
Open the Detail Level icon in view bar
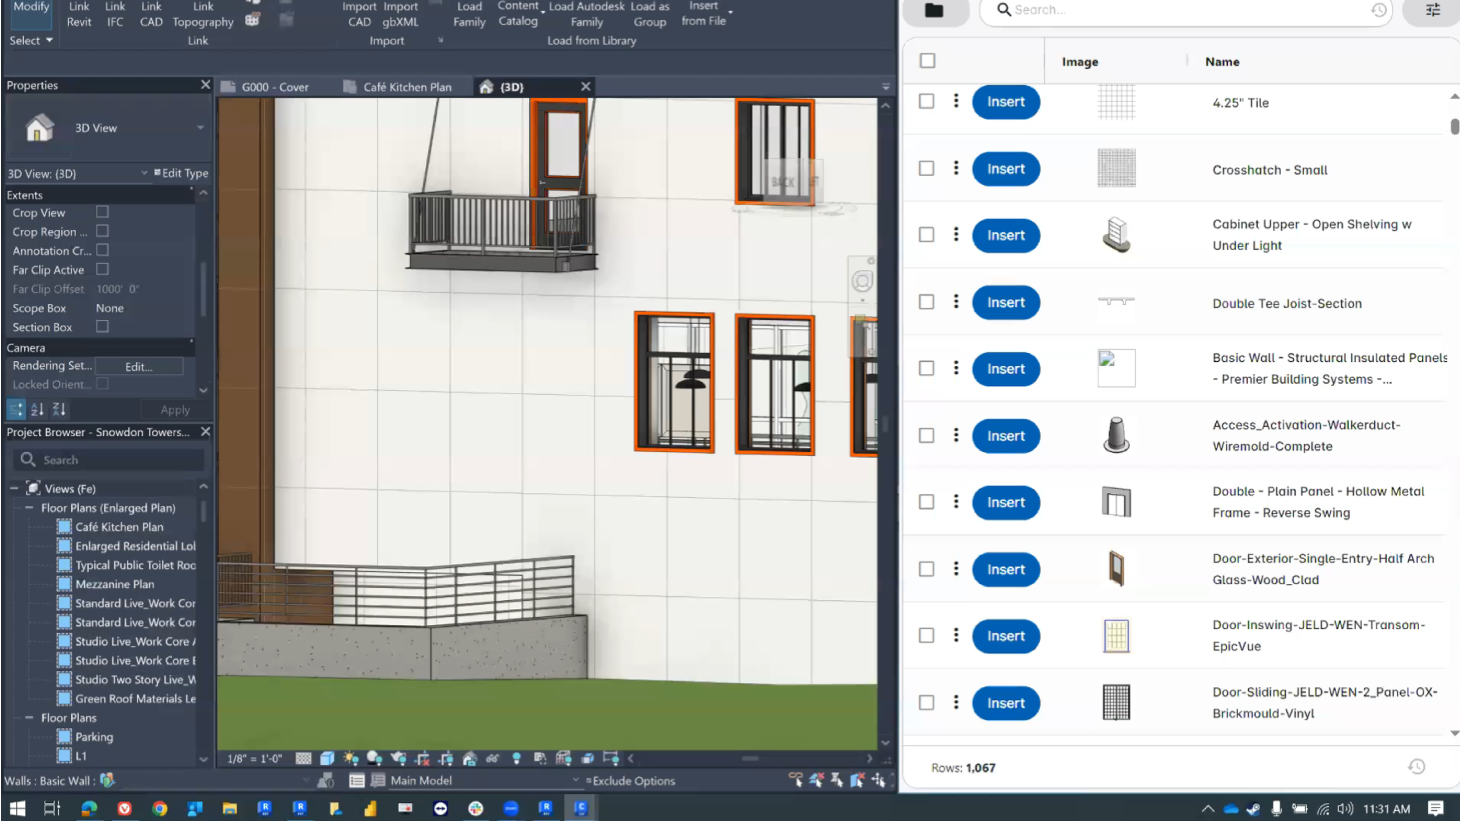click(x=301, y=757)
